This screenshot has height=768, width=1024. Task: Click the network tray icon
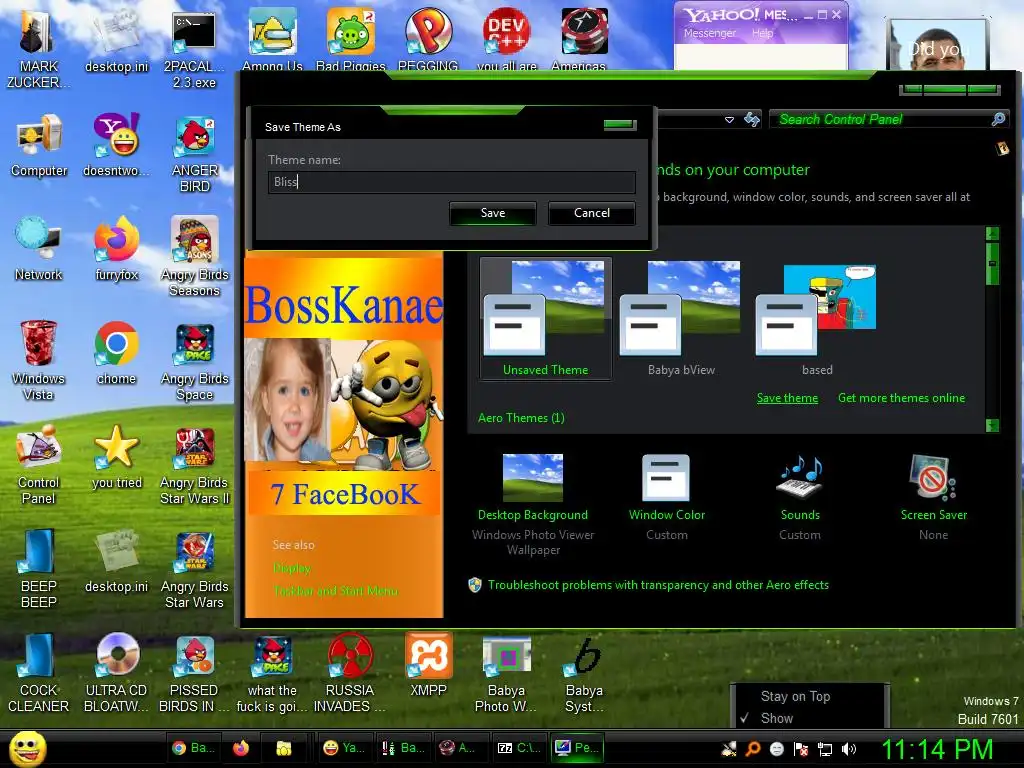pos(825,749)
